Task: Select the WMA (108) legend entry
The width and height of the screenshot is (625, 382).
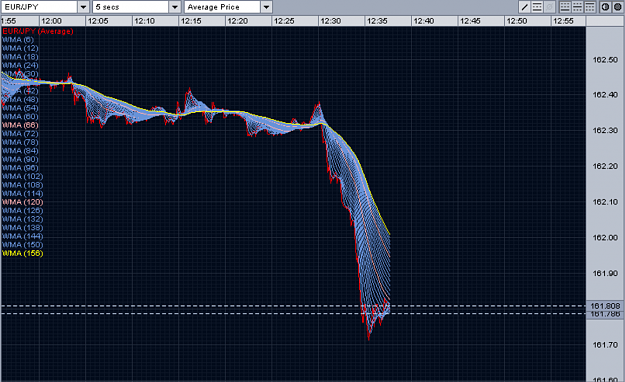Action: [22, 185]
